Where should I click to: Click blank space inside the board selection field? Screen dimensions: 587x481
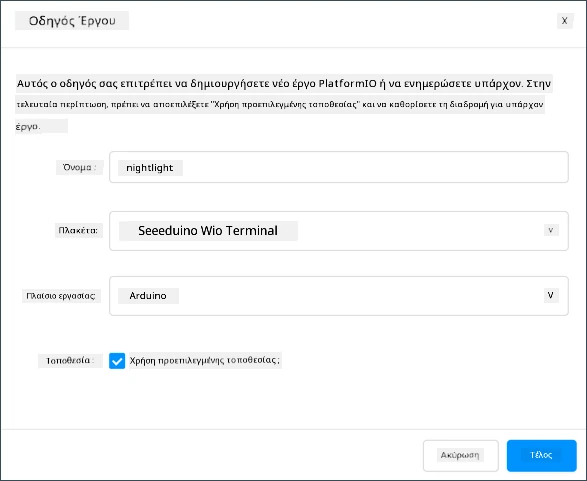(419, 231)
